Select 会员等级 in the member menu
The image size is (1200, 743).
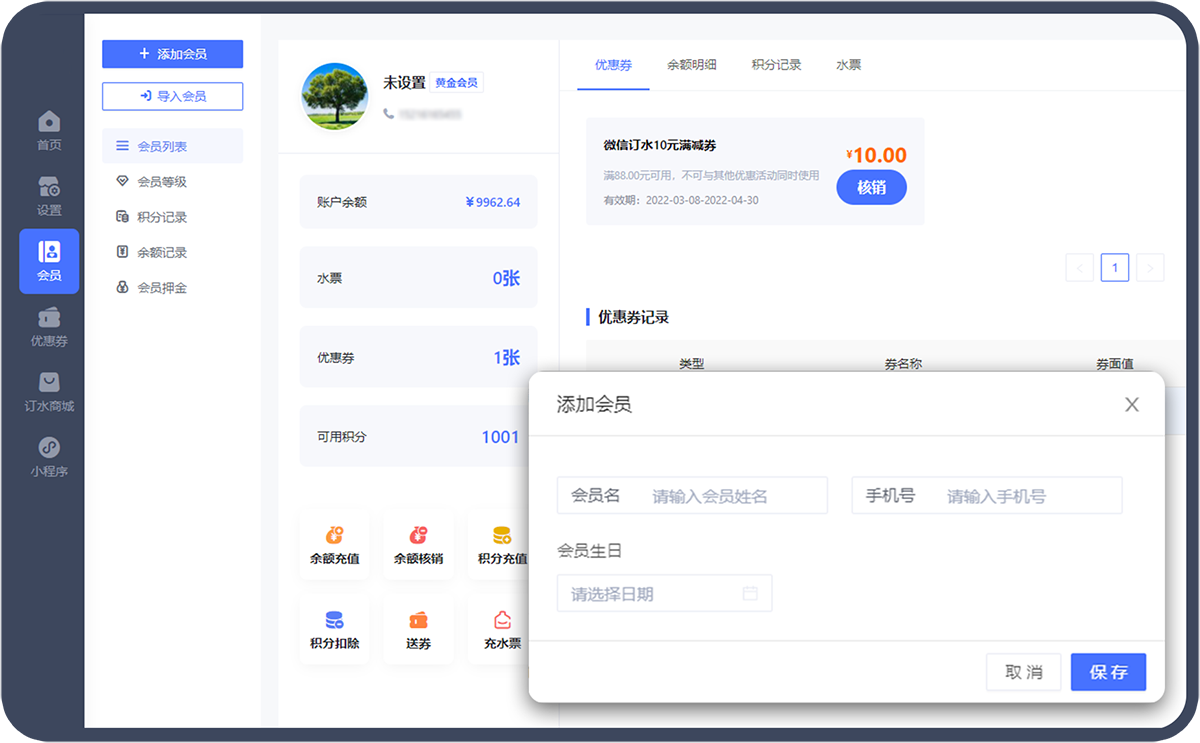click(x=162, y=182)
